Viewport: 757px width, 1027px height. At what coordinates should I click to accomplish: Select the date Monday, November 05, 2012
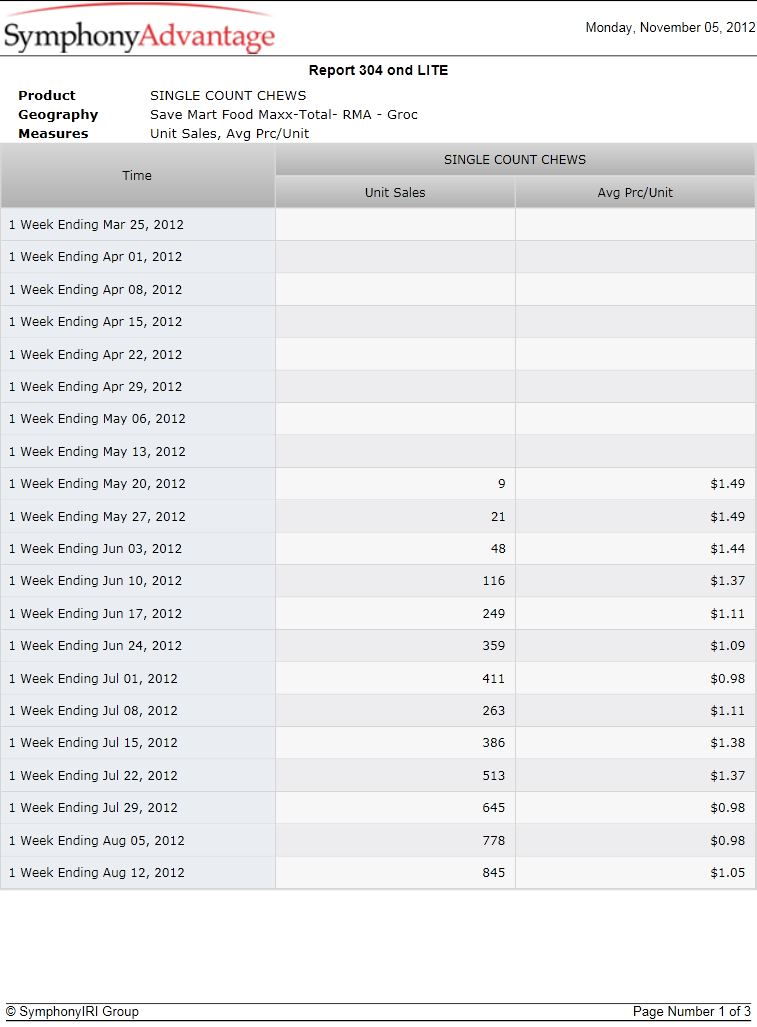(x=670, y=28)
